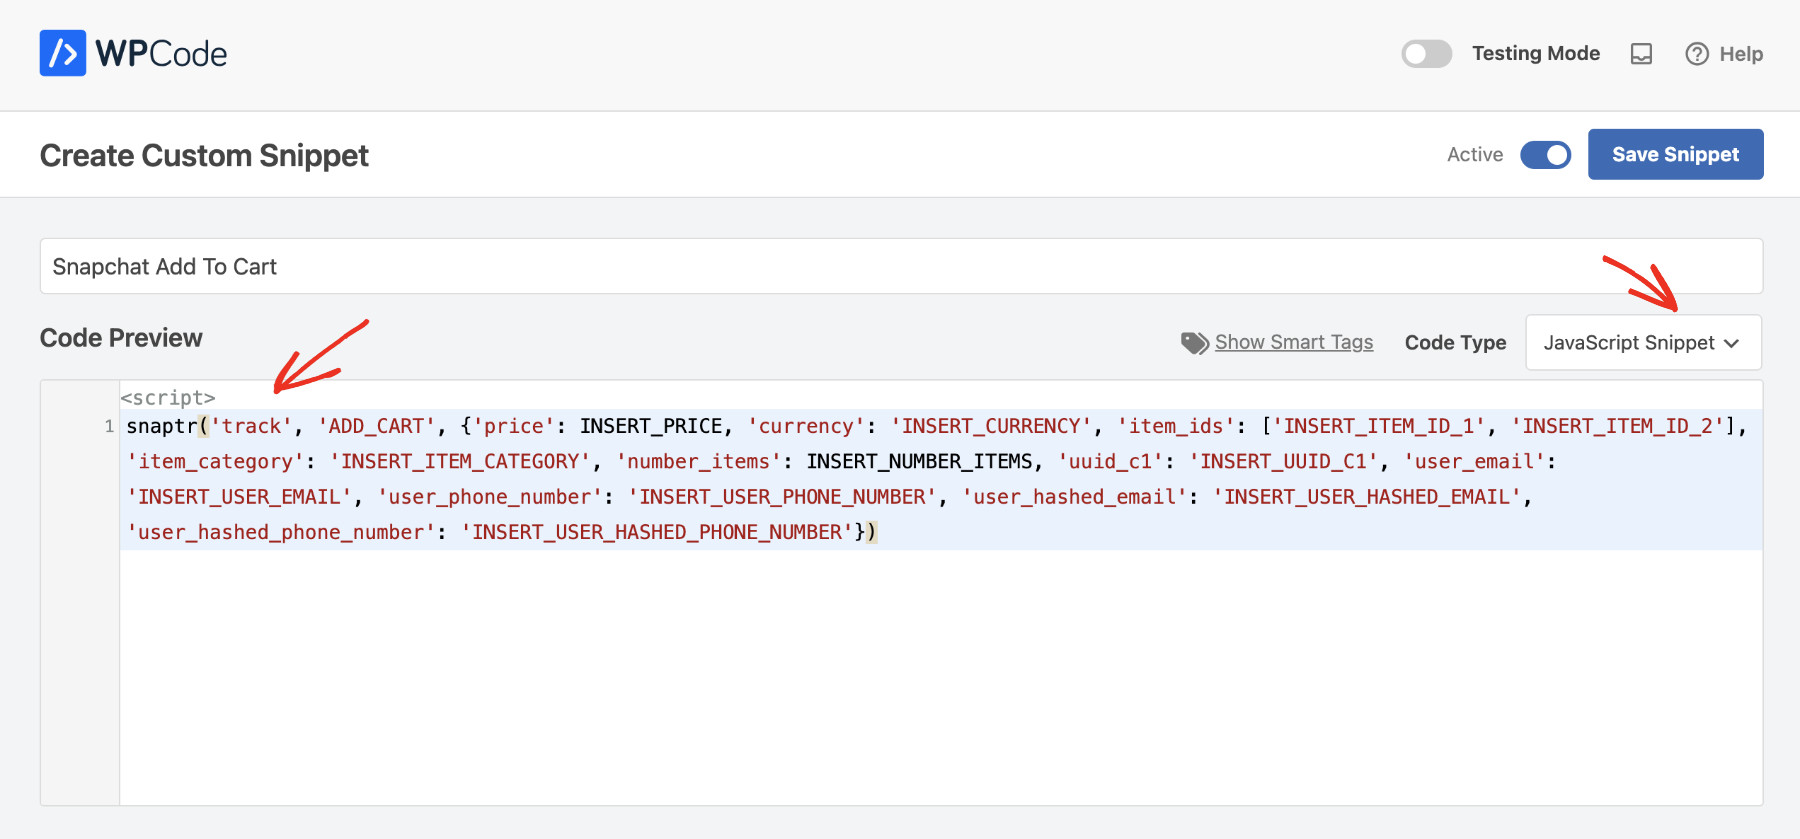Click 'INSERT_USER_HASHED_EMAIL' placeholder in code
Viewport: 1800px width, 839px height.
pyautogui.click(x=1367, y=497)
